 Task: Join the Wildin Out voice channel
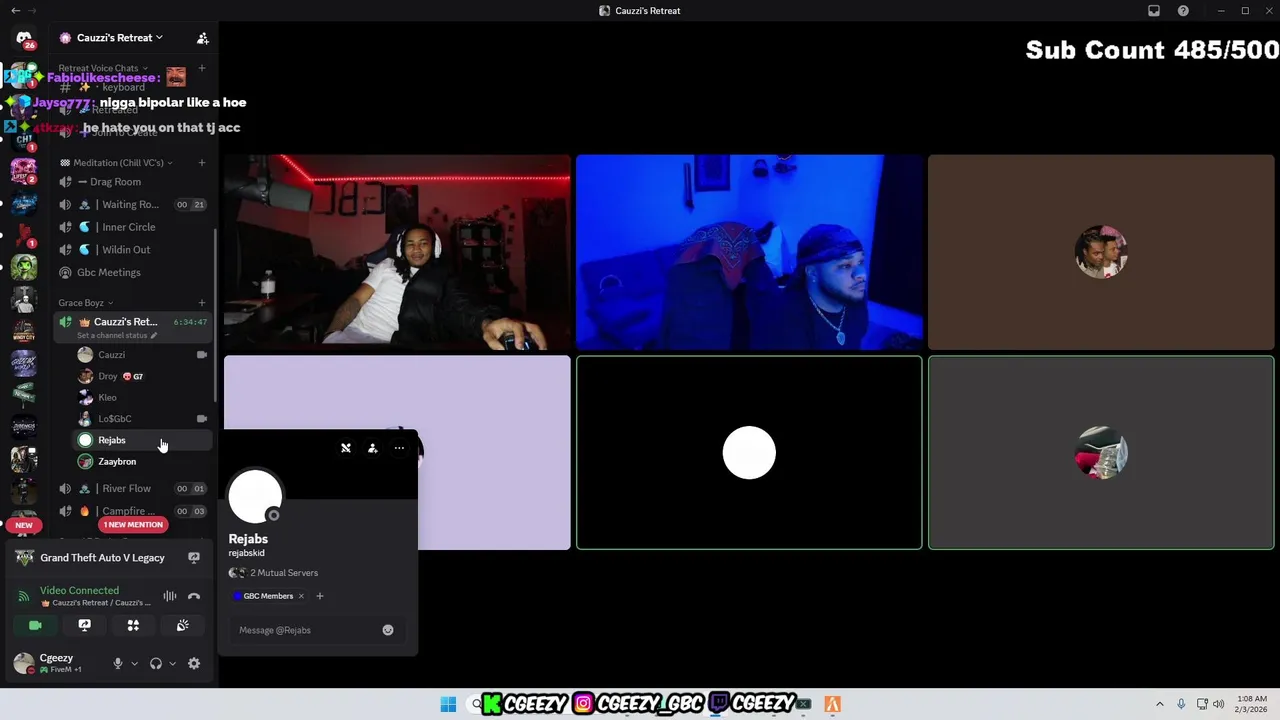(x=132, y=250)
